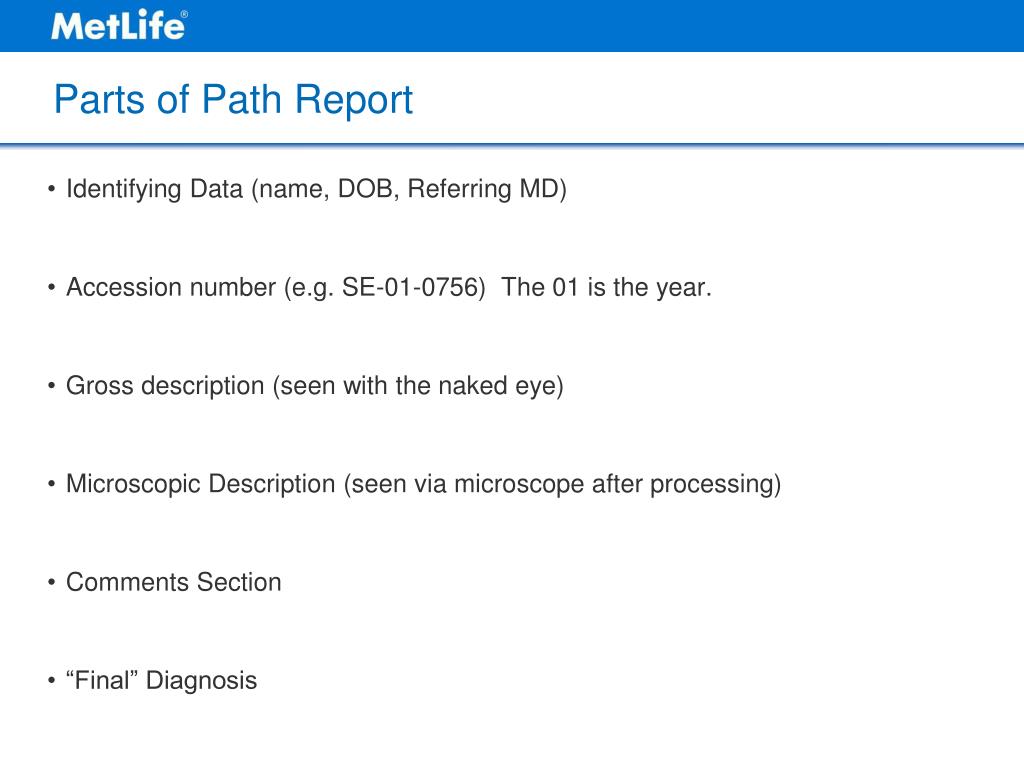Click the bullet dot before Gross description
1024x768 pixels.
coord(52,385)
